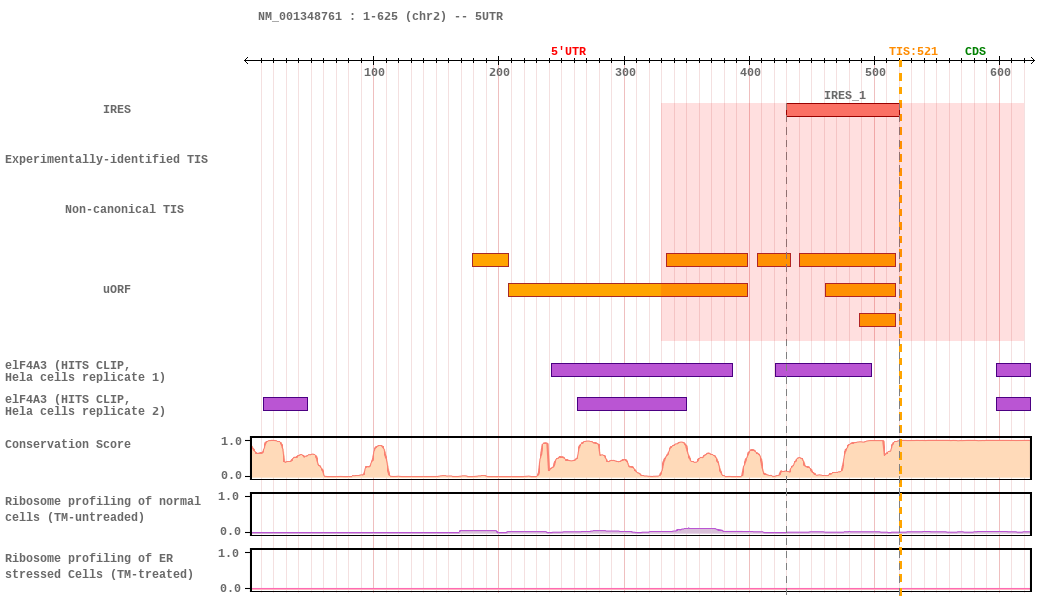Click the NM_001348761 transcript title
This screenshot has height=602, width=1050.
pyautogui.click(x=380, y=17)
